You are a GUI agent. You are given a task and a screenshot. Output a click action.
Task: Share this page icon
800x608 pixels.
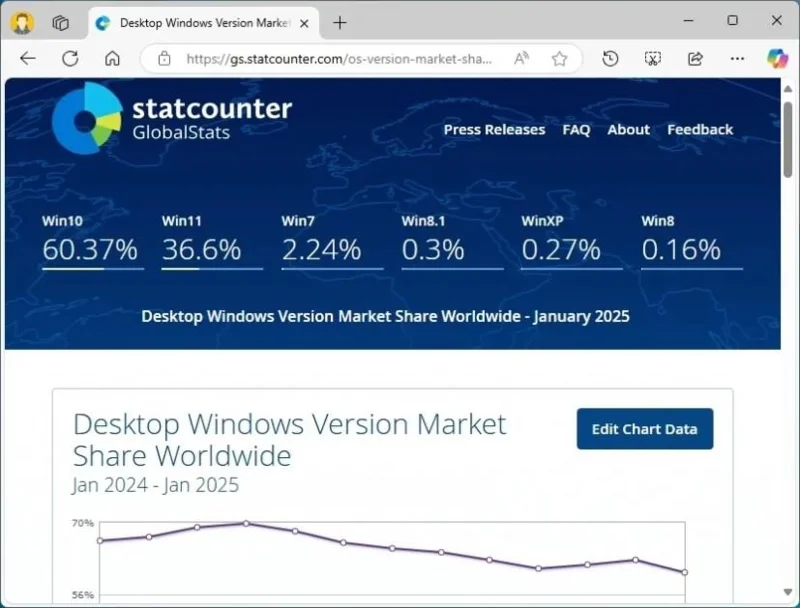695,59
